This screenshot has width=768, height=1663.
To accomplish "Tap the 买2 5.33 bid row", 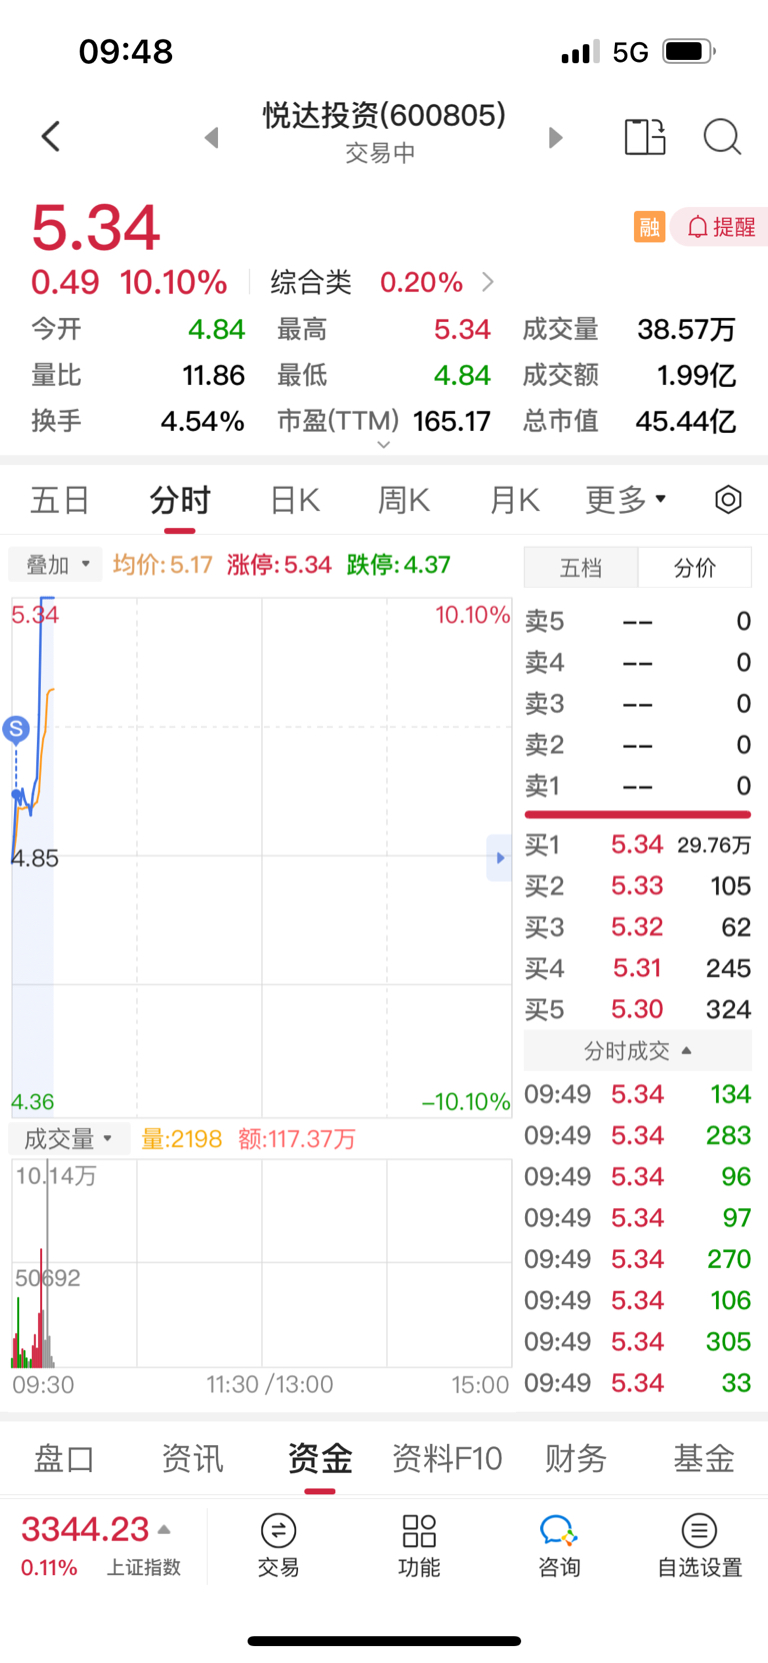I will pyautogui.click(x=638, y=886).
